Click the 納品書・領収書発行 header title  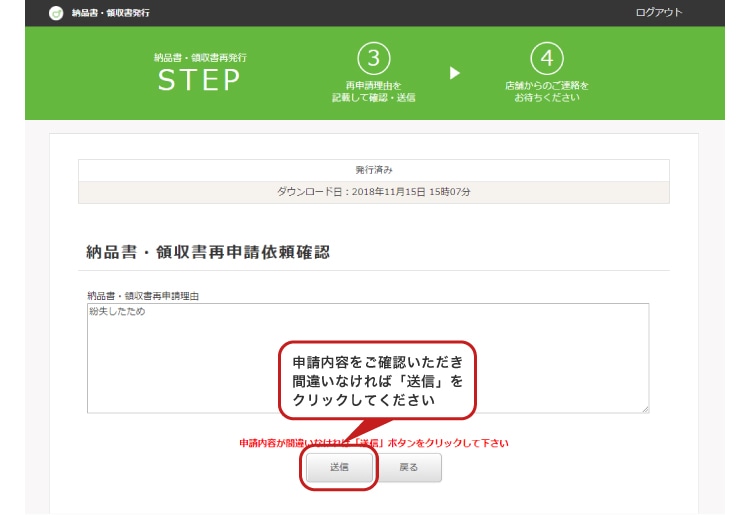pos(110,13)
